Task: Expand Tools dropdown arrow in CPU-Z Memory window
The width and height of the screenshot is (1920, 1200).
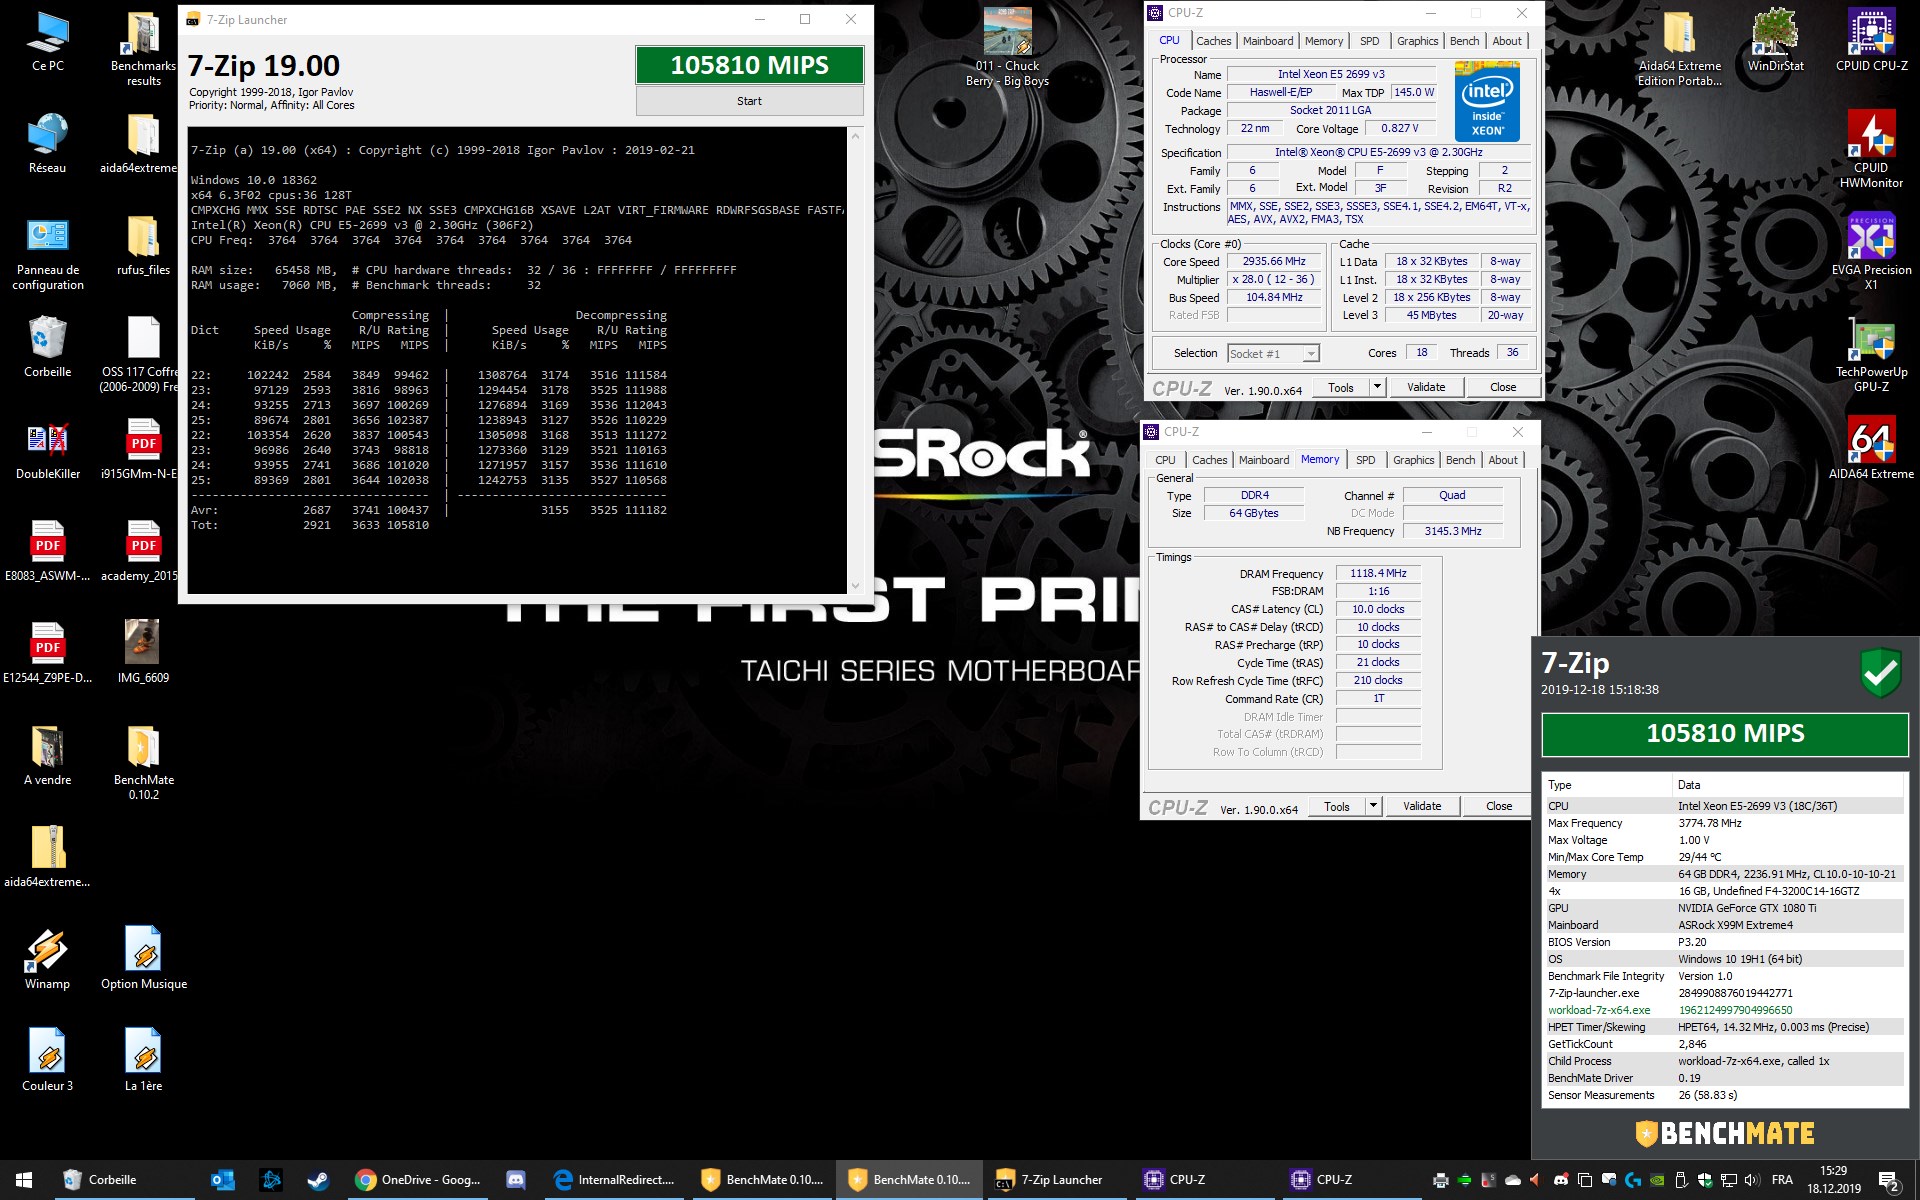Action: point(1373,806)
